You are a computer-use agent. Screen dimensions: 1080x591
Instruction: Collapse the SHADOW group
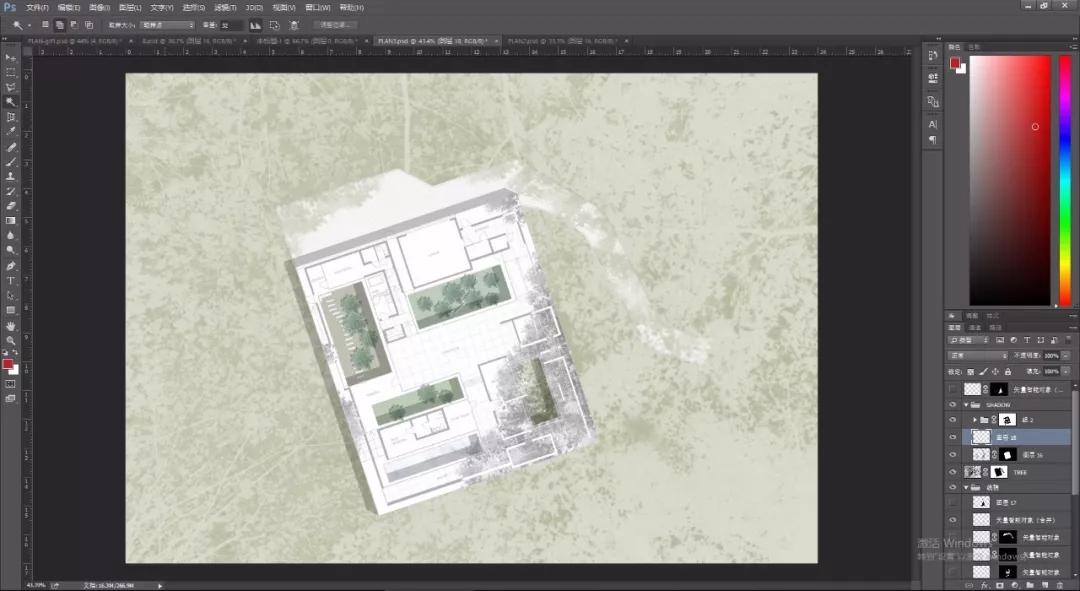966,404
